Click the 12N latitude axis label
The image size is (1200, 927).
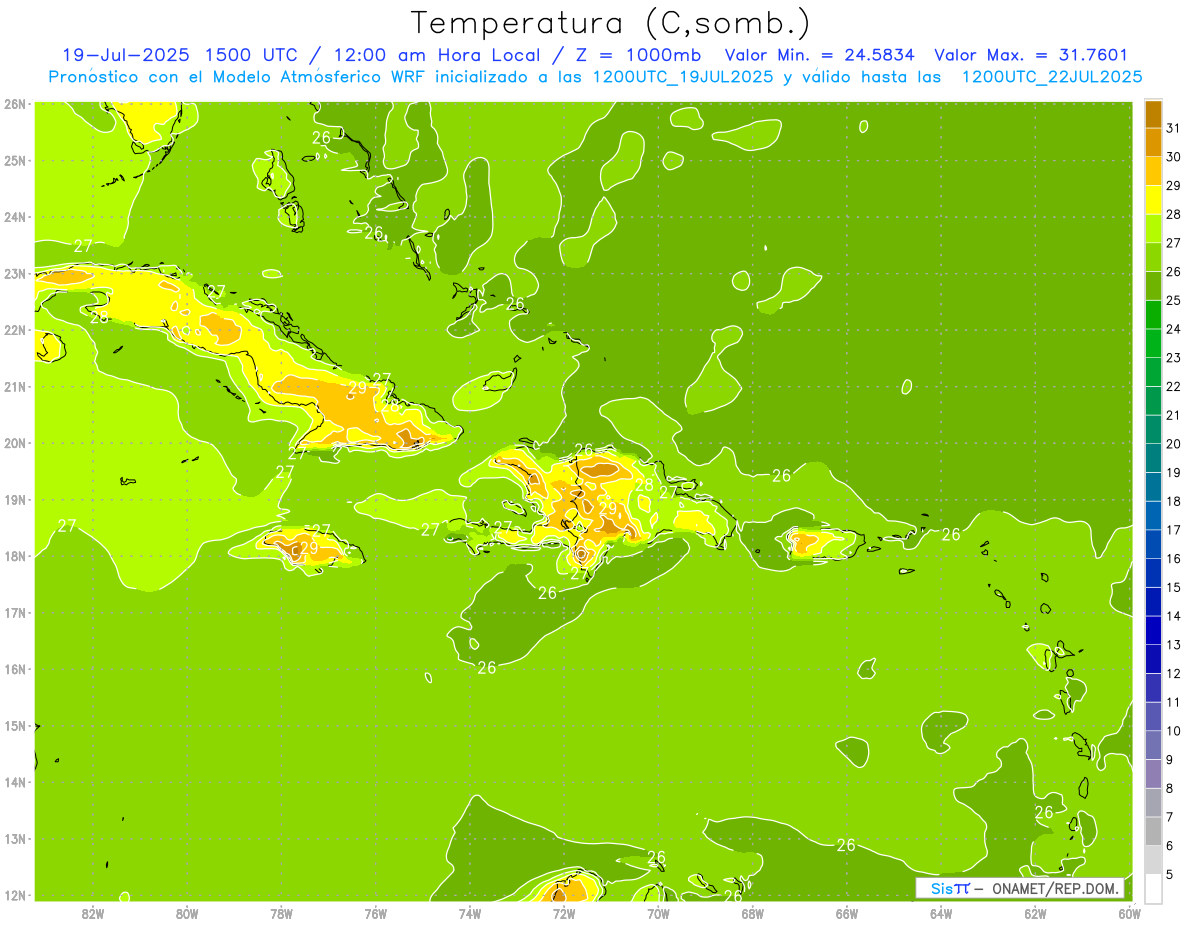(14, 895)
